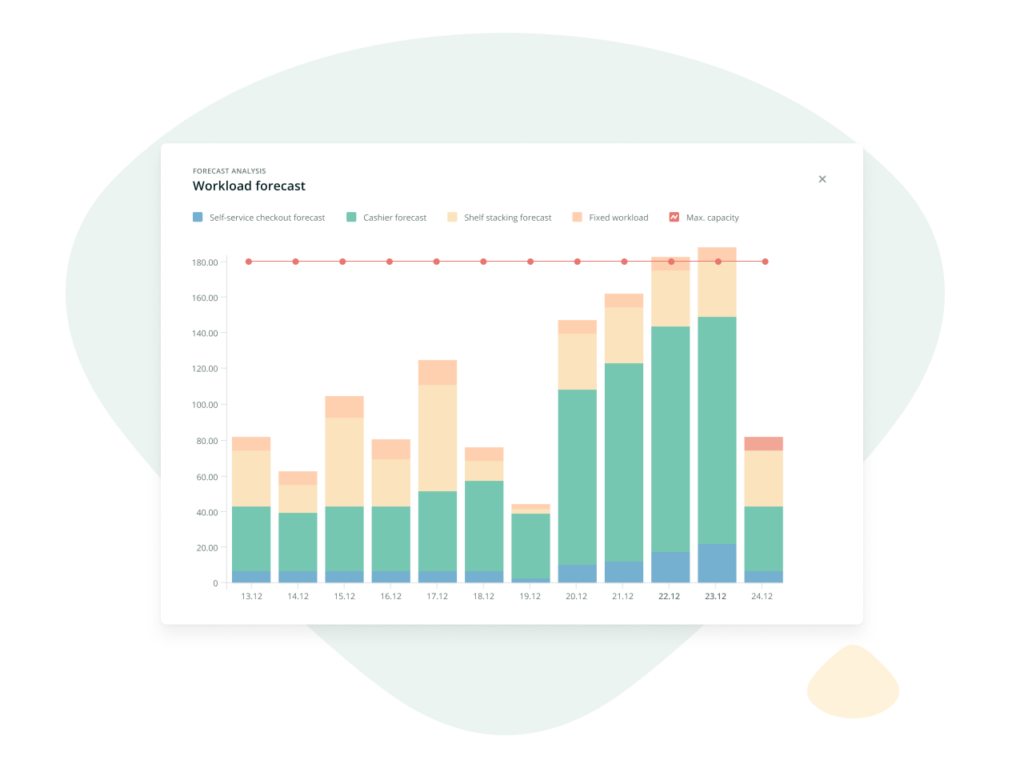Click the 17.12 date label

click(437, 595)
